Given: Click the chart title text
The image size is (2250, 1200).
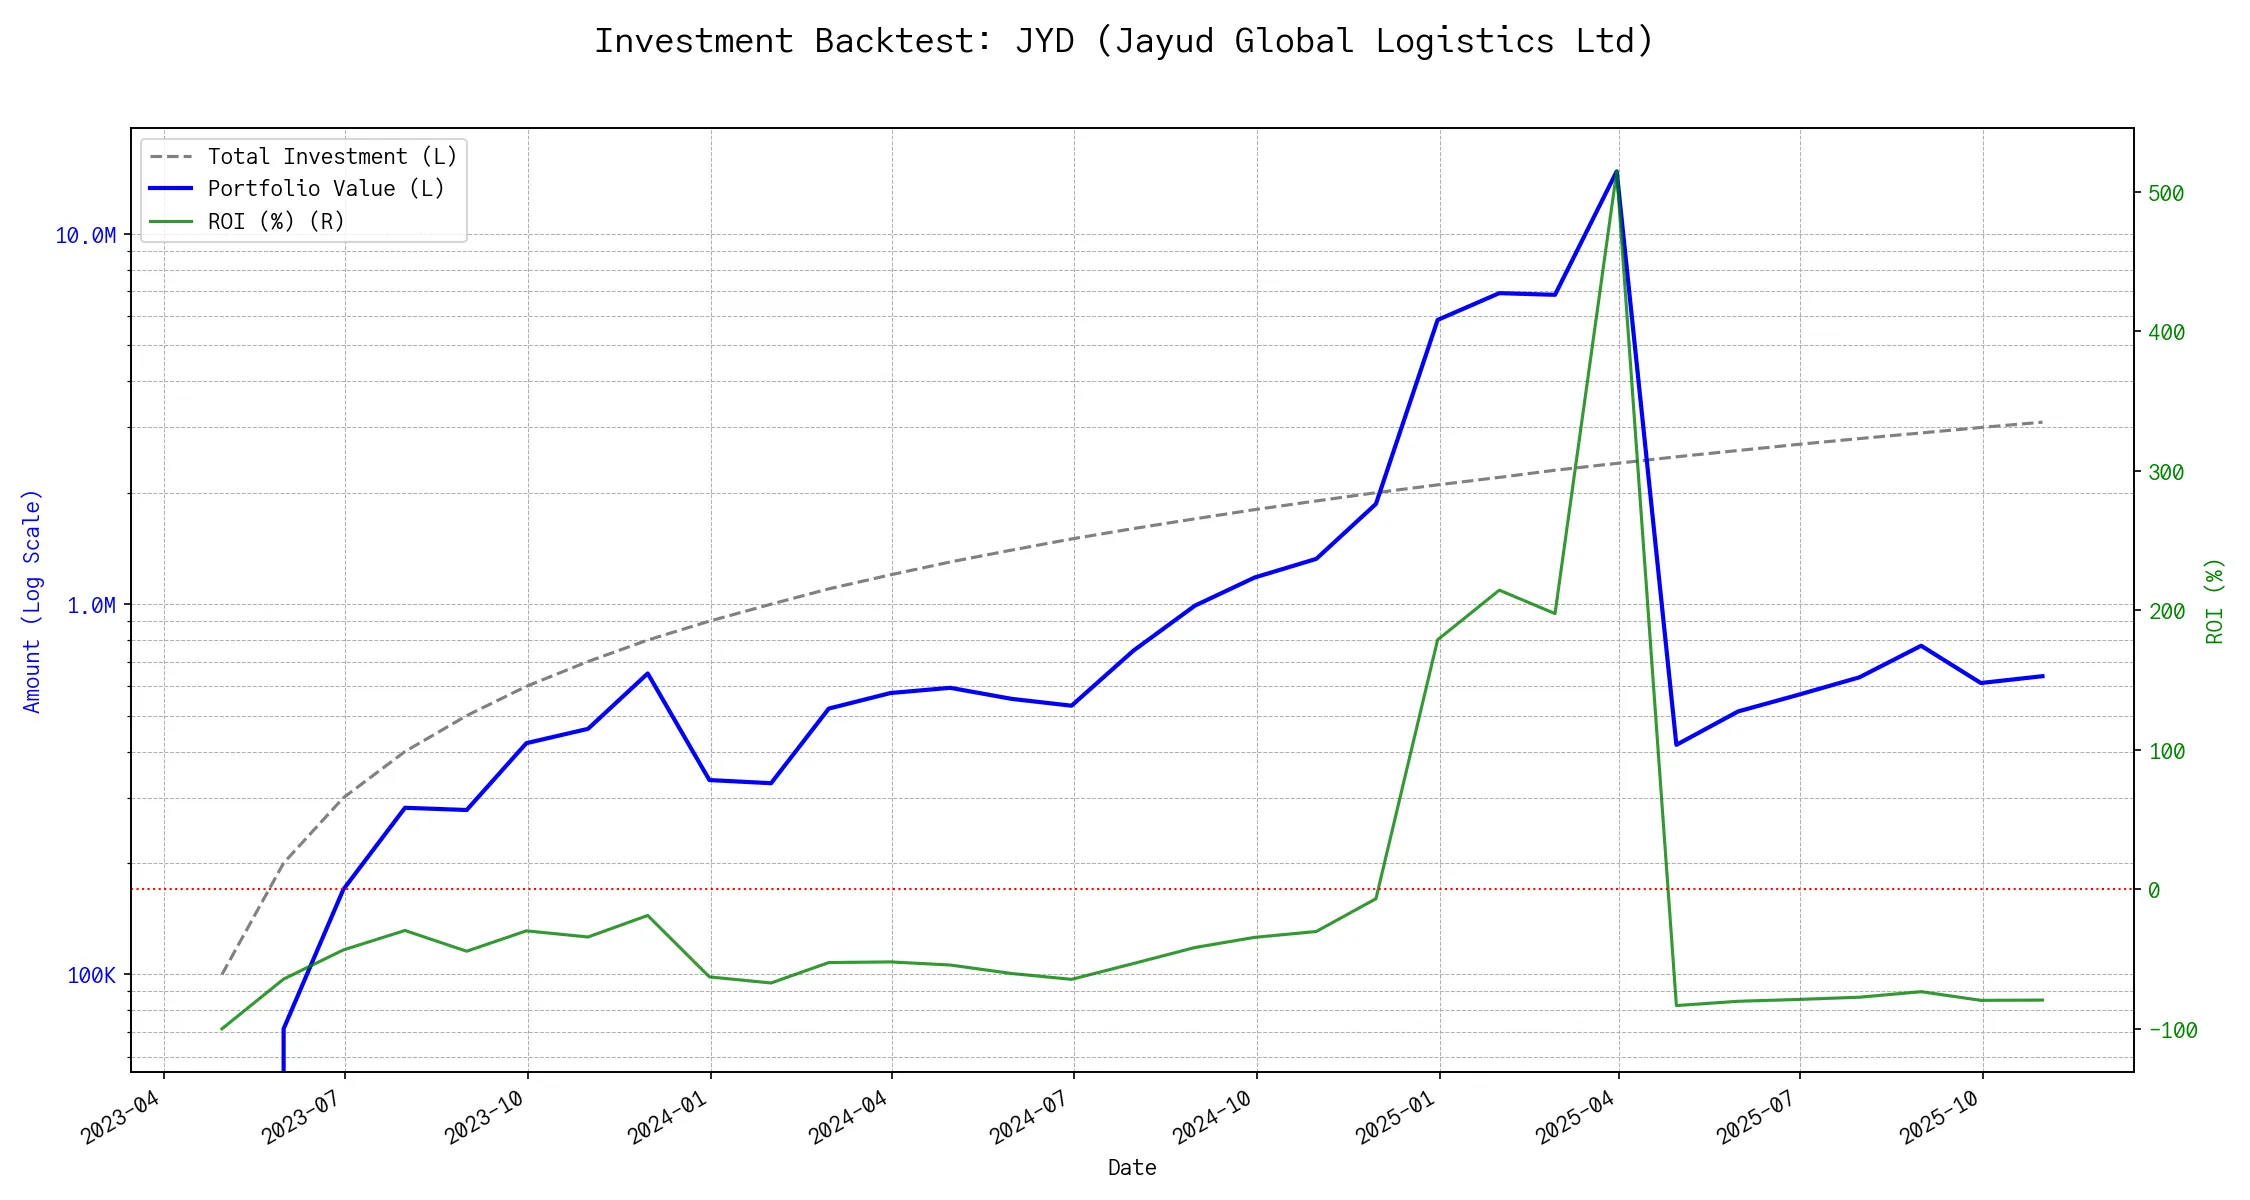Looking at the screenshot, I should (x=1124, y=41).
